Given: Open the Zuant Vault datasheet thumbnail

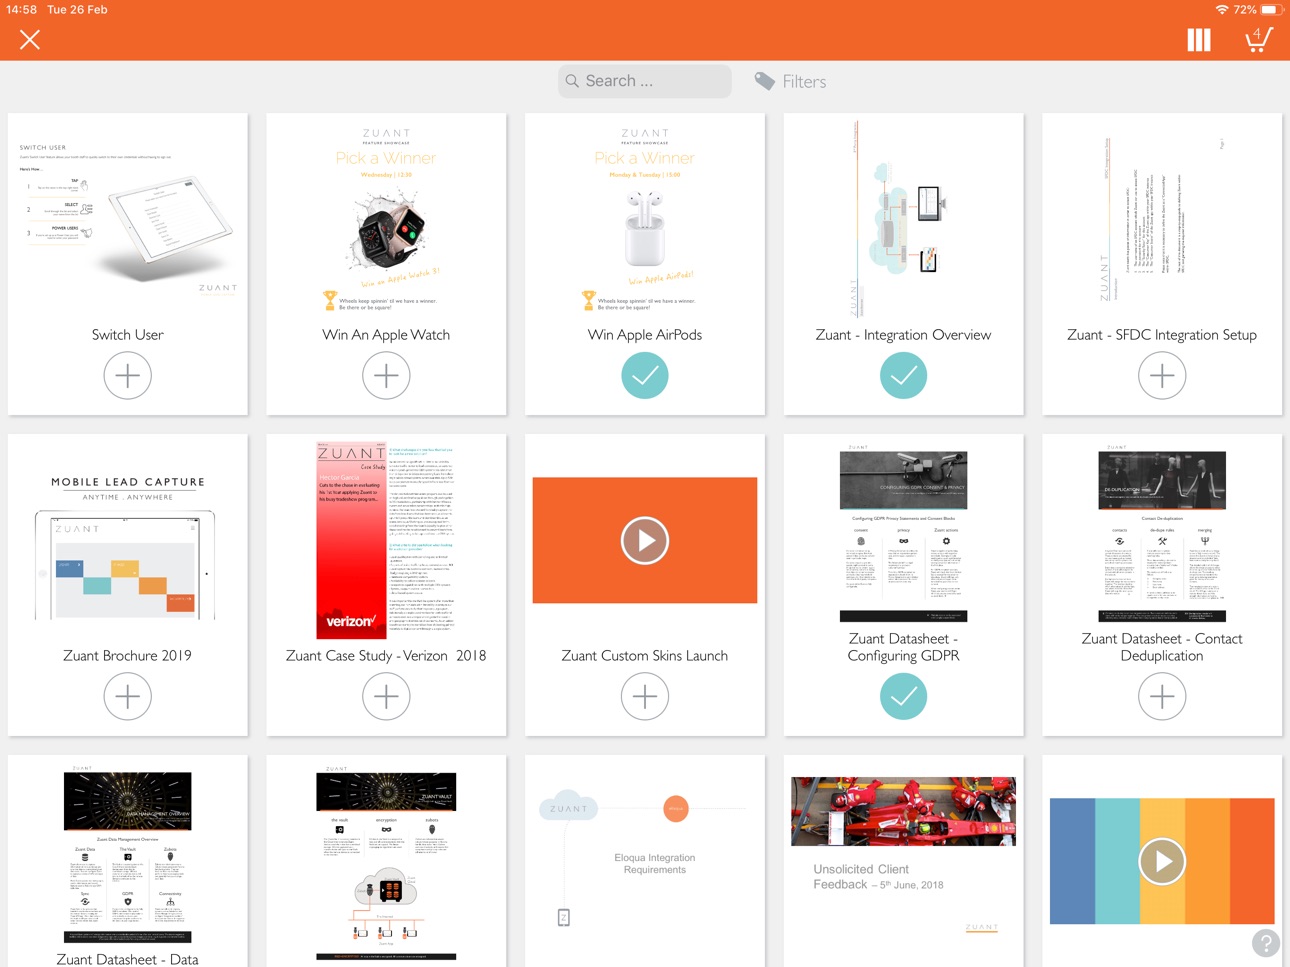Looking at the screenshot, I should pos(386,862).
